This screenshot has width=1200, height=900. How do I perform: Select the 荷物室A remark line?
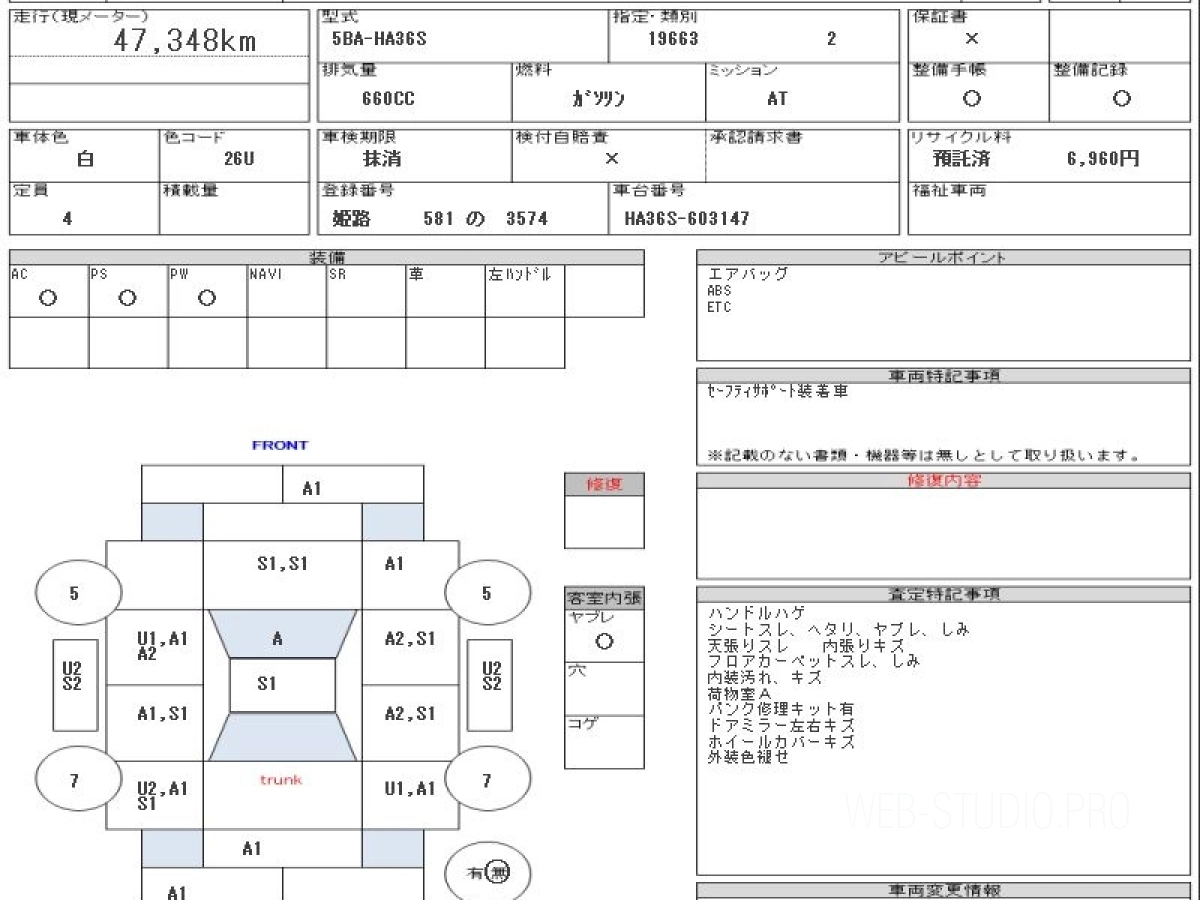tap(739, 693)
